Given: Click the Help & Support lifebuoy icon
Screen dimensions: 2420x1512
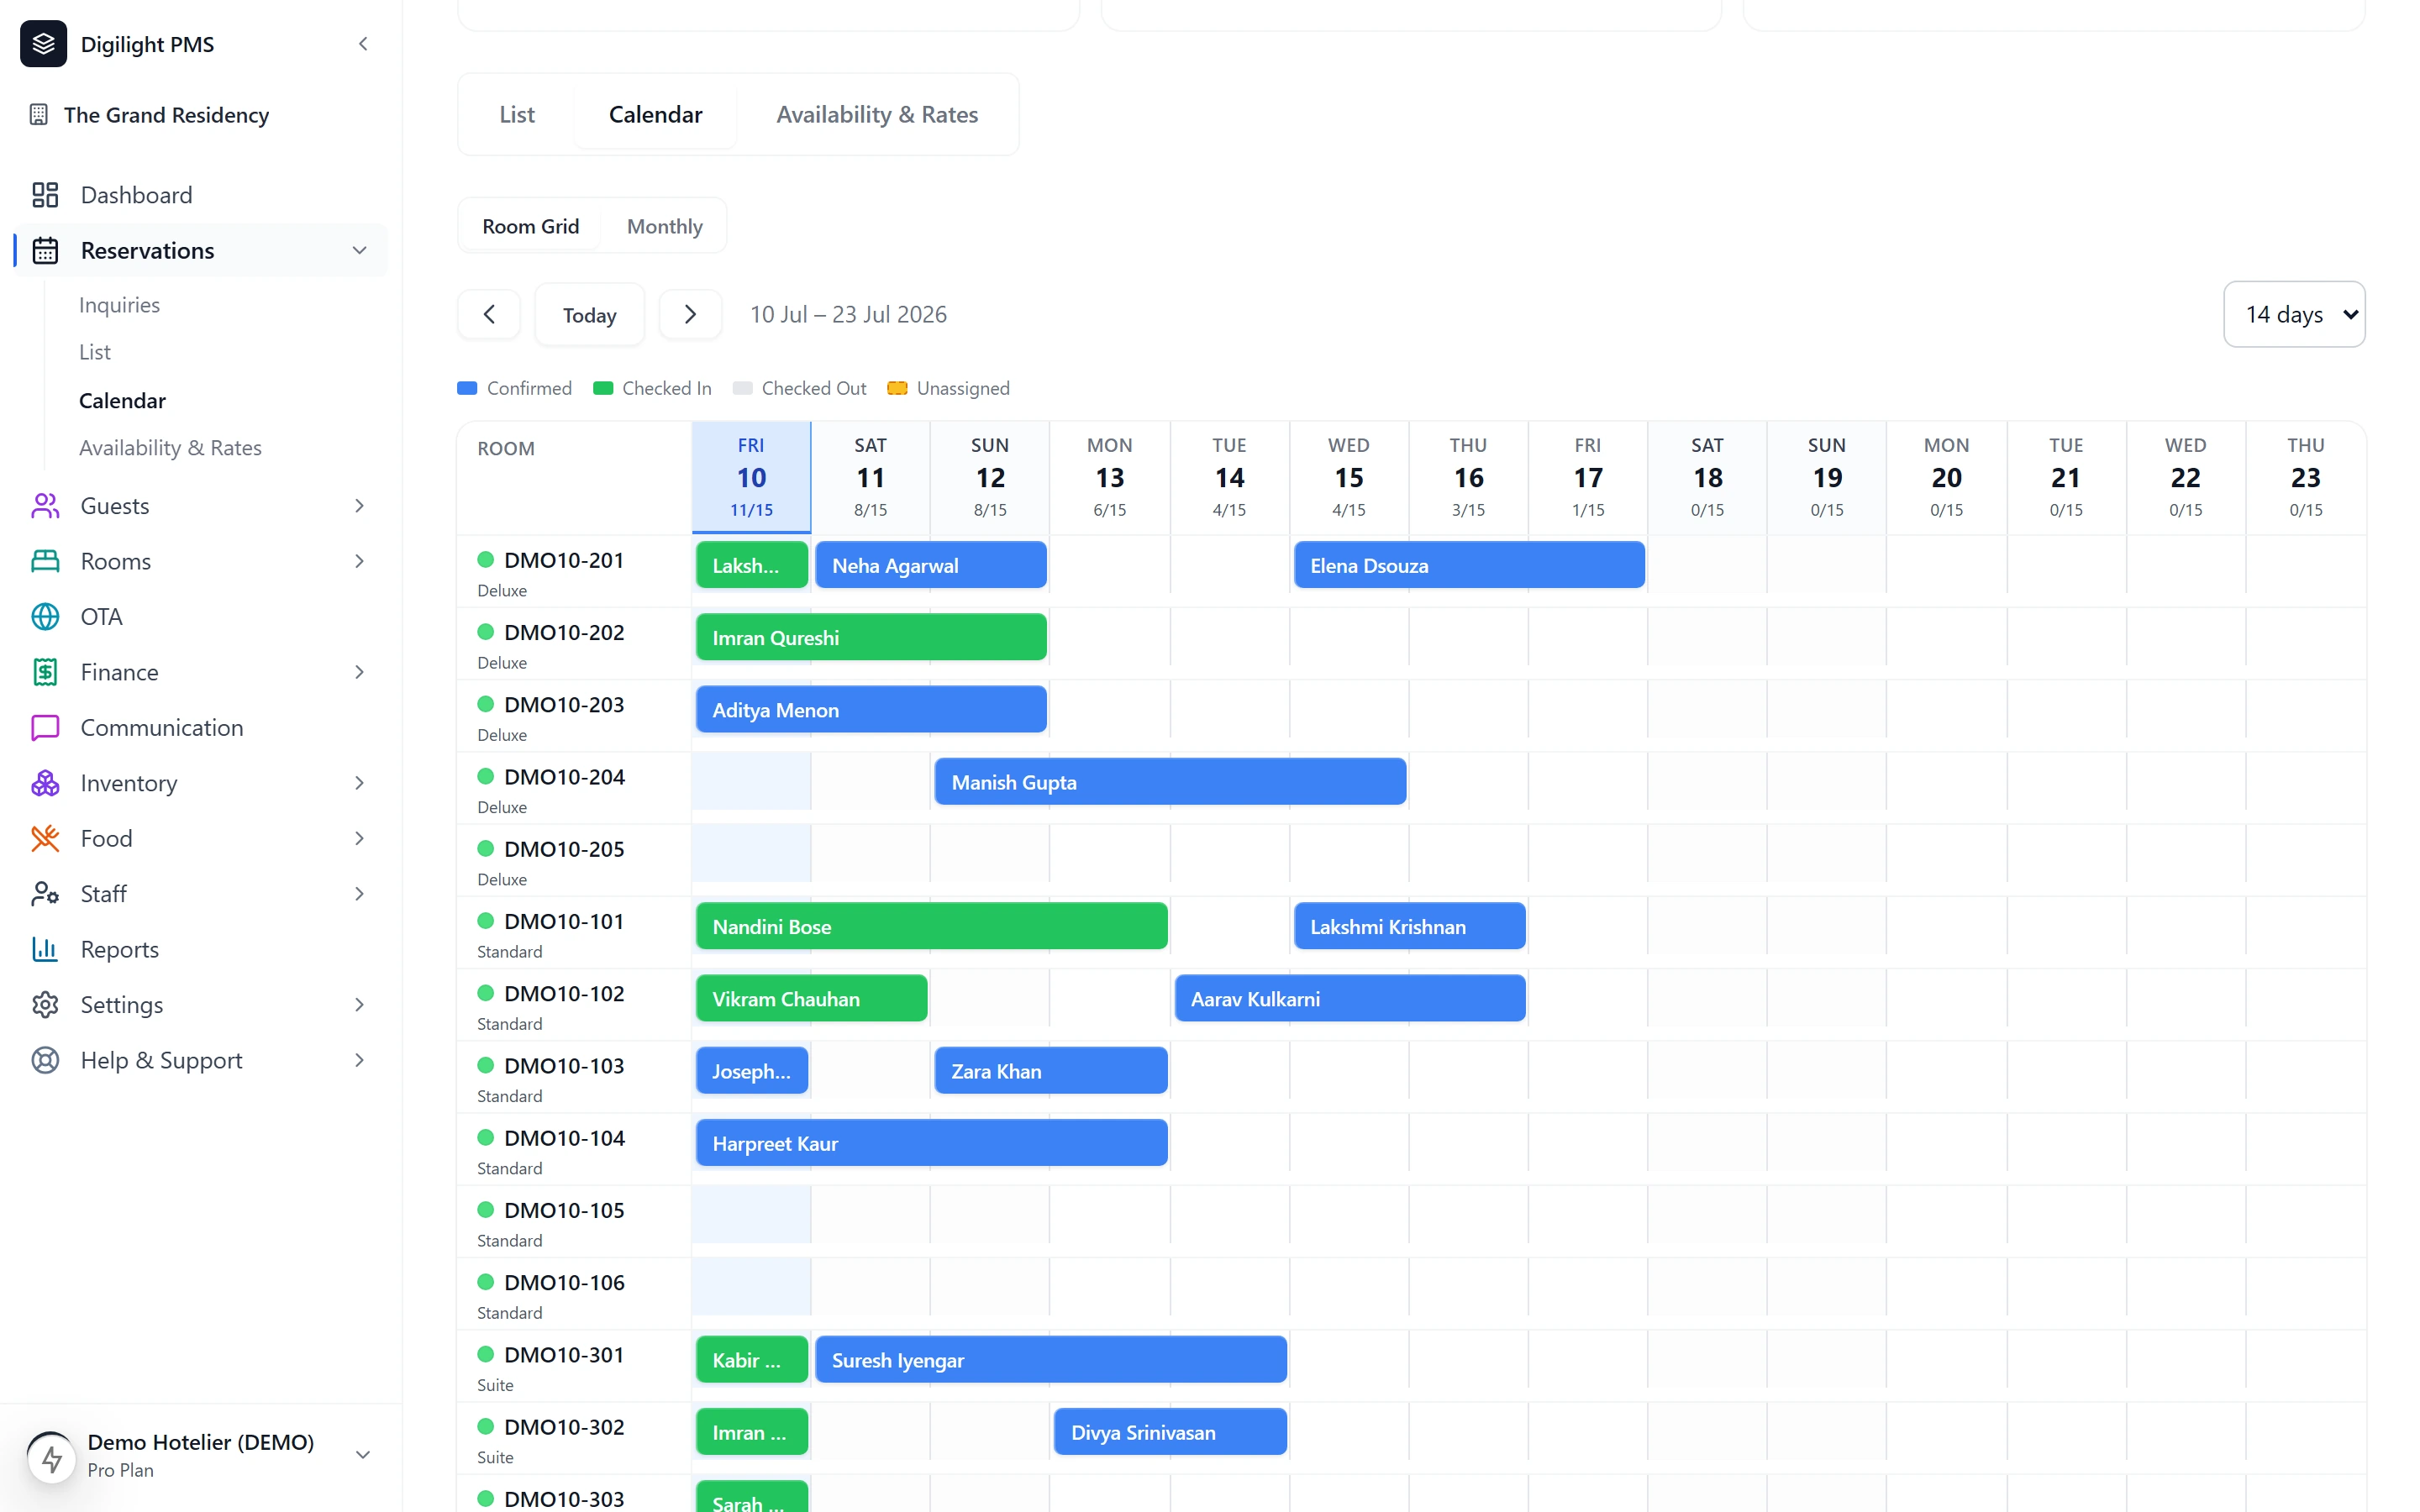Looking at the screenshot, I should [x=45, y=1061].
